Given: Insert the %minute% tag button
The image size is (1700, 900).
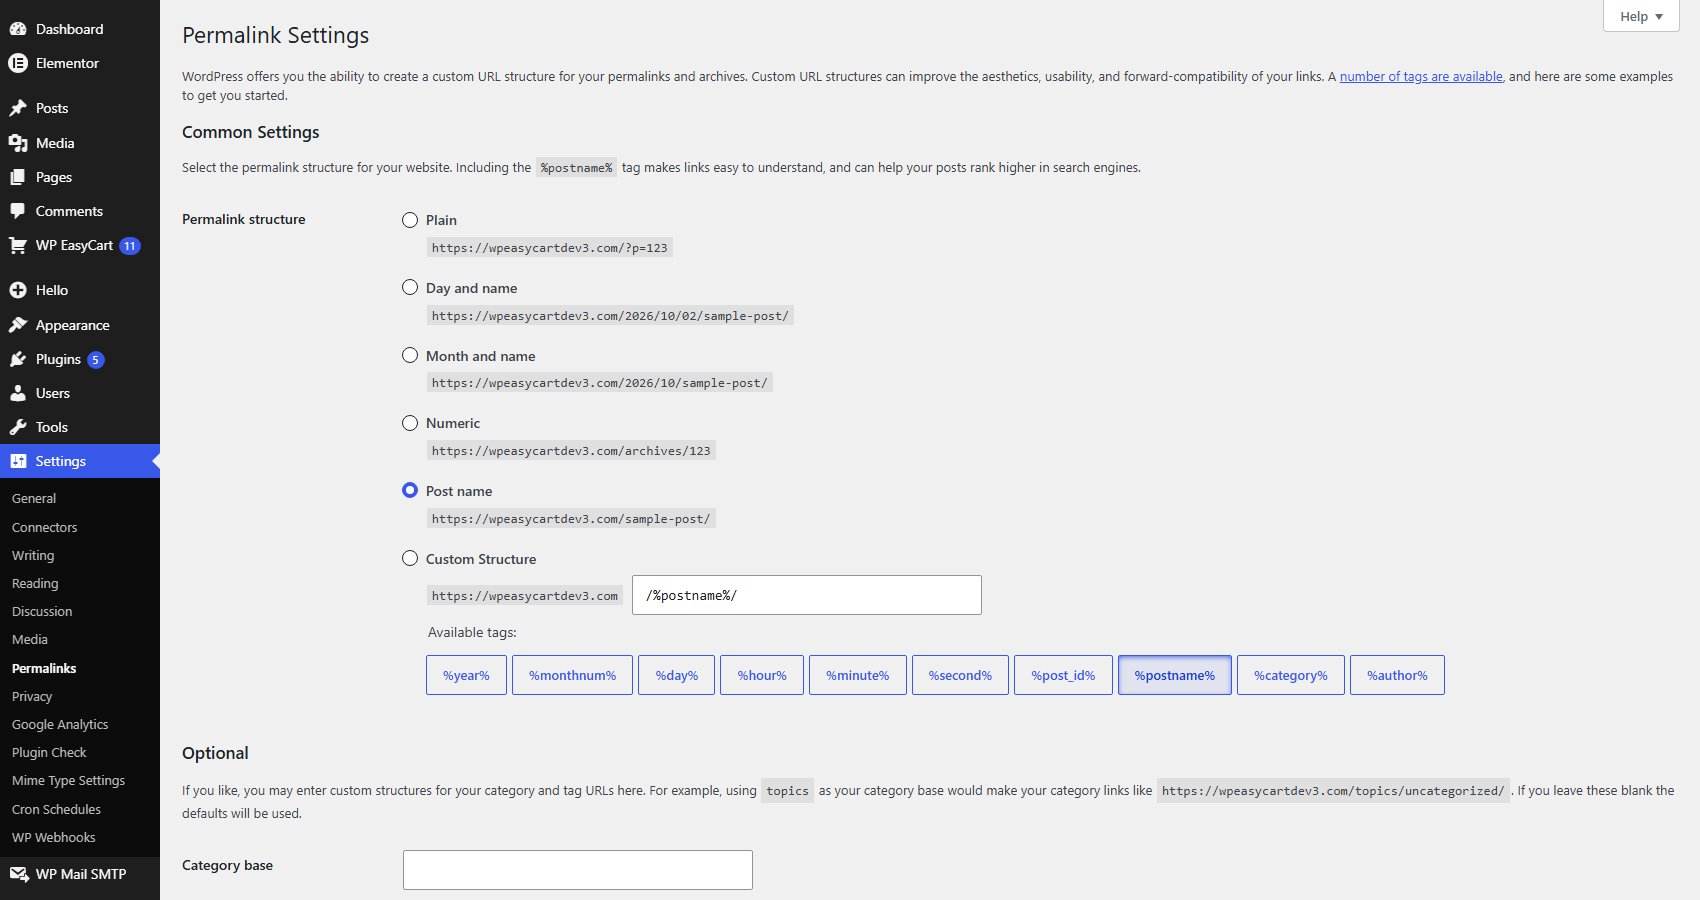Looking at the screenshot, I should [x=858, y=675].
